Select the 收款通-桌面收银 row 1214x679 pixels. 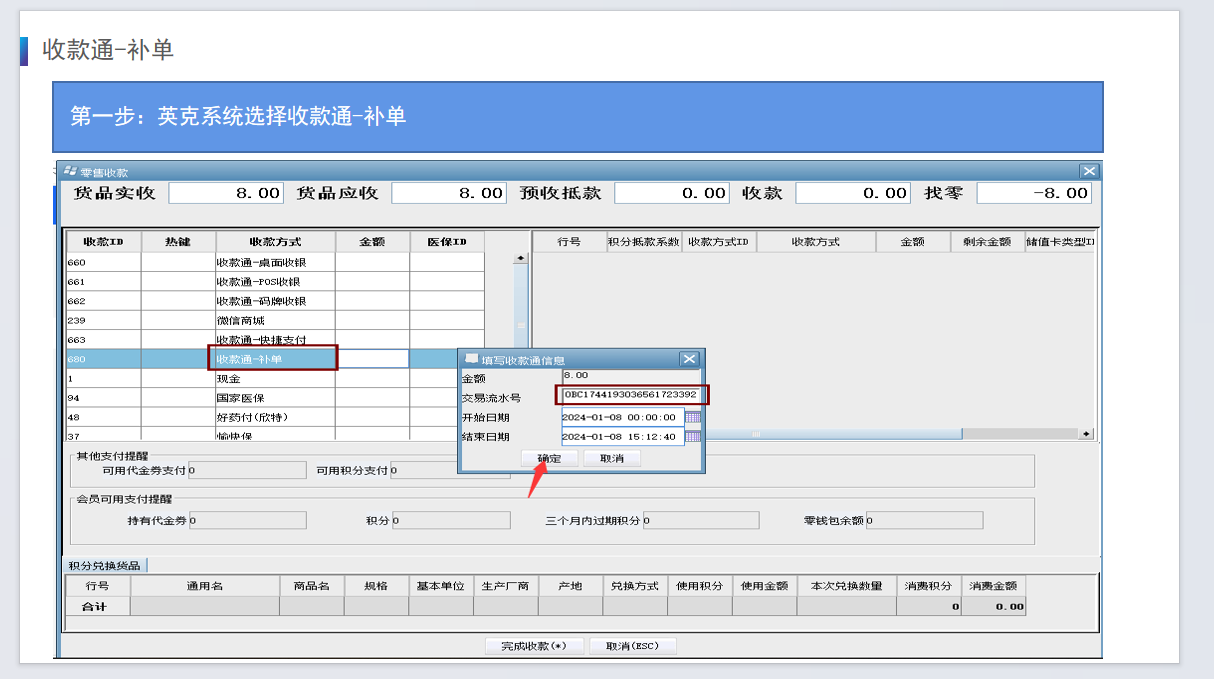(275, 262)
